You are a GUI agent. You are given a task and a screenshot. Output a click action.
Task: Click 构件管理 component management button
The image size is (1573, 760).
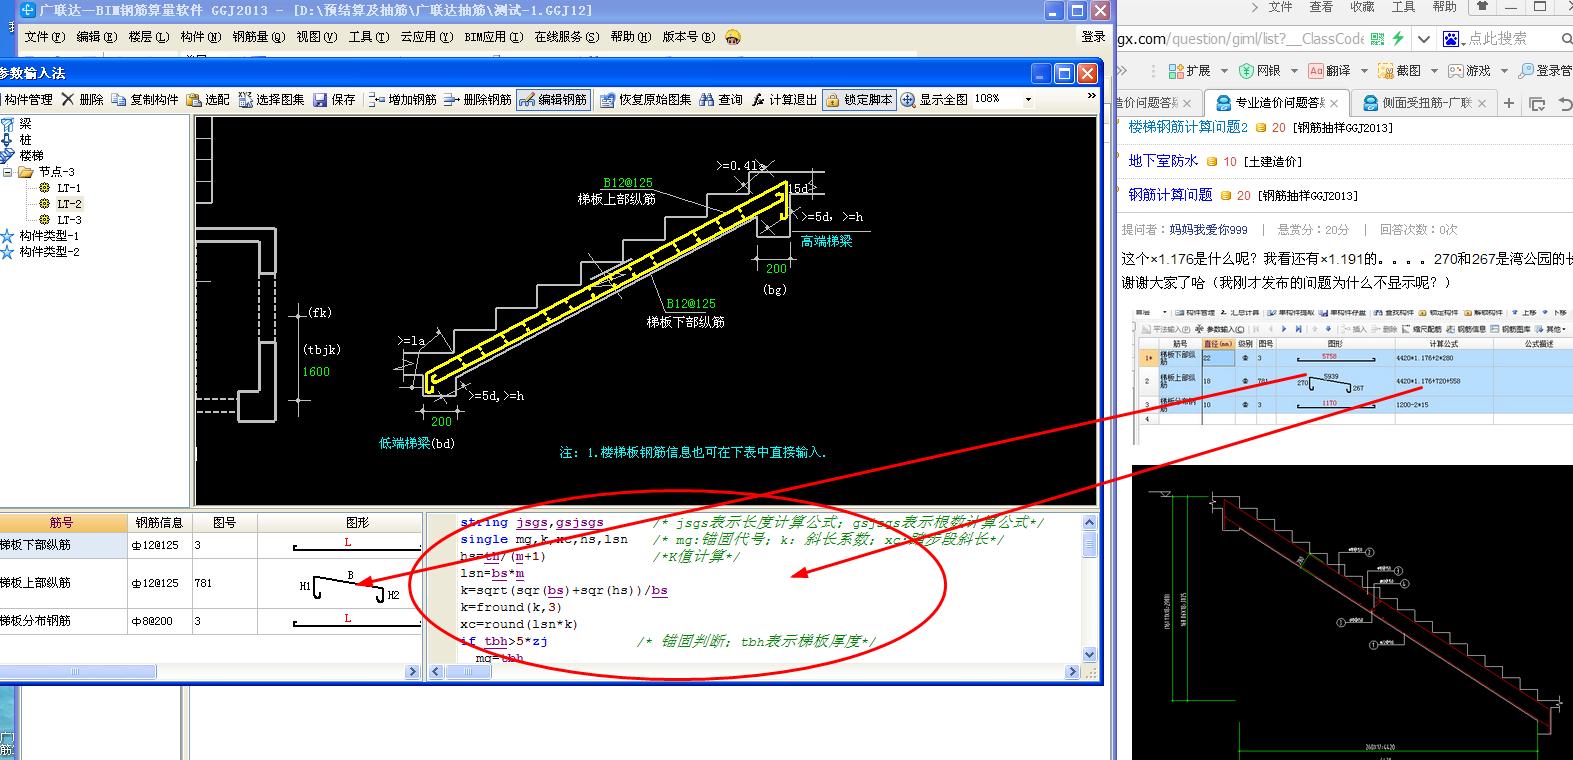point(27,99)
